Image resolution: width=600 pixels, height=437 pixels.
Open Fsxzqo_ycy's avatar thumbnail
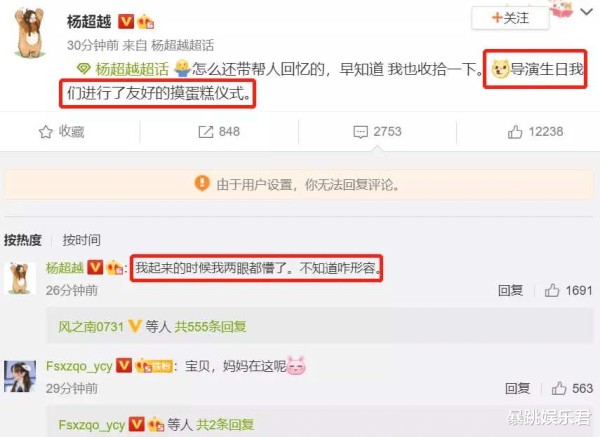point(20,376)
